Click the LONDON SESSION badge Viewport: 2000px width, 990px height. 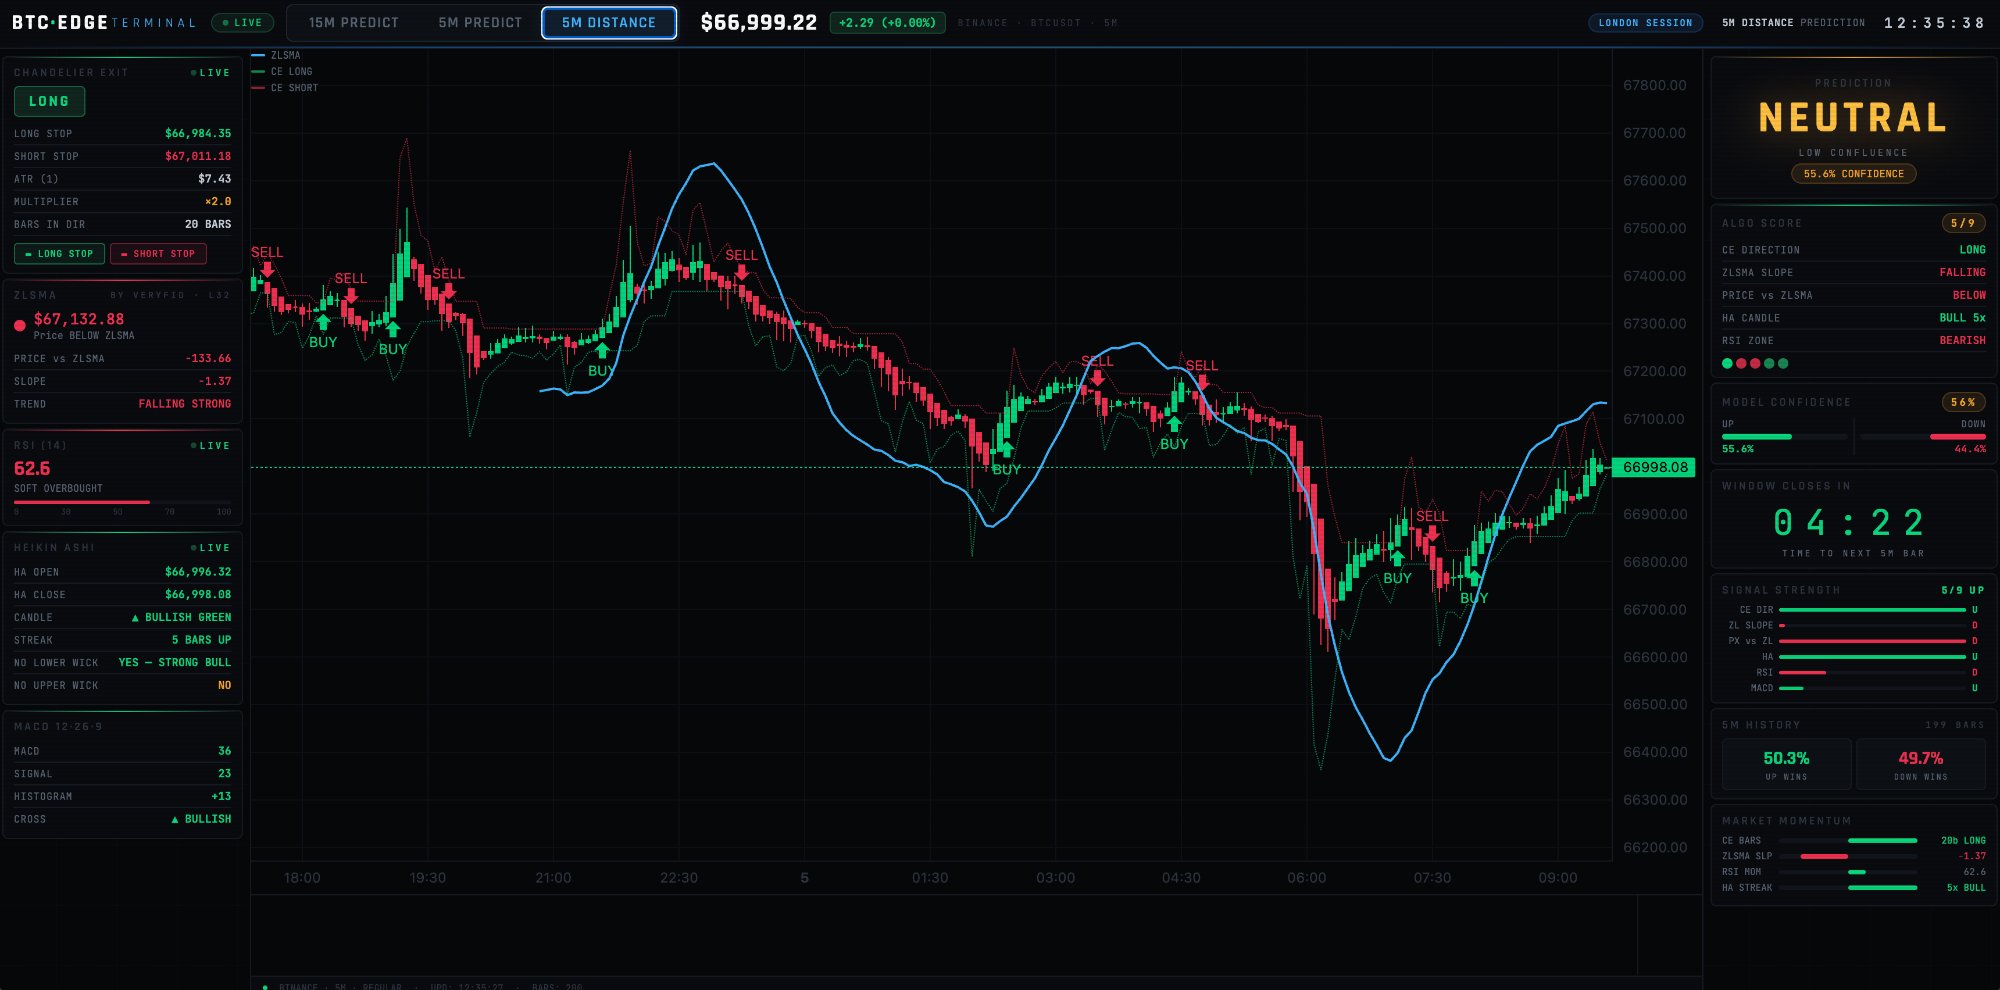pos(1645,22)
